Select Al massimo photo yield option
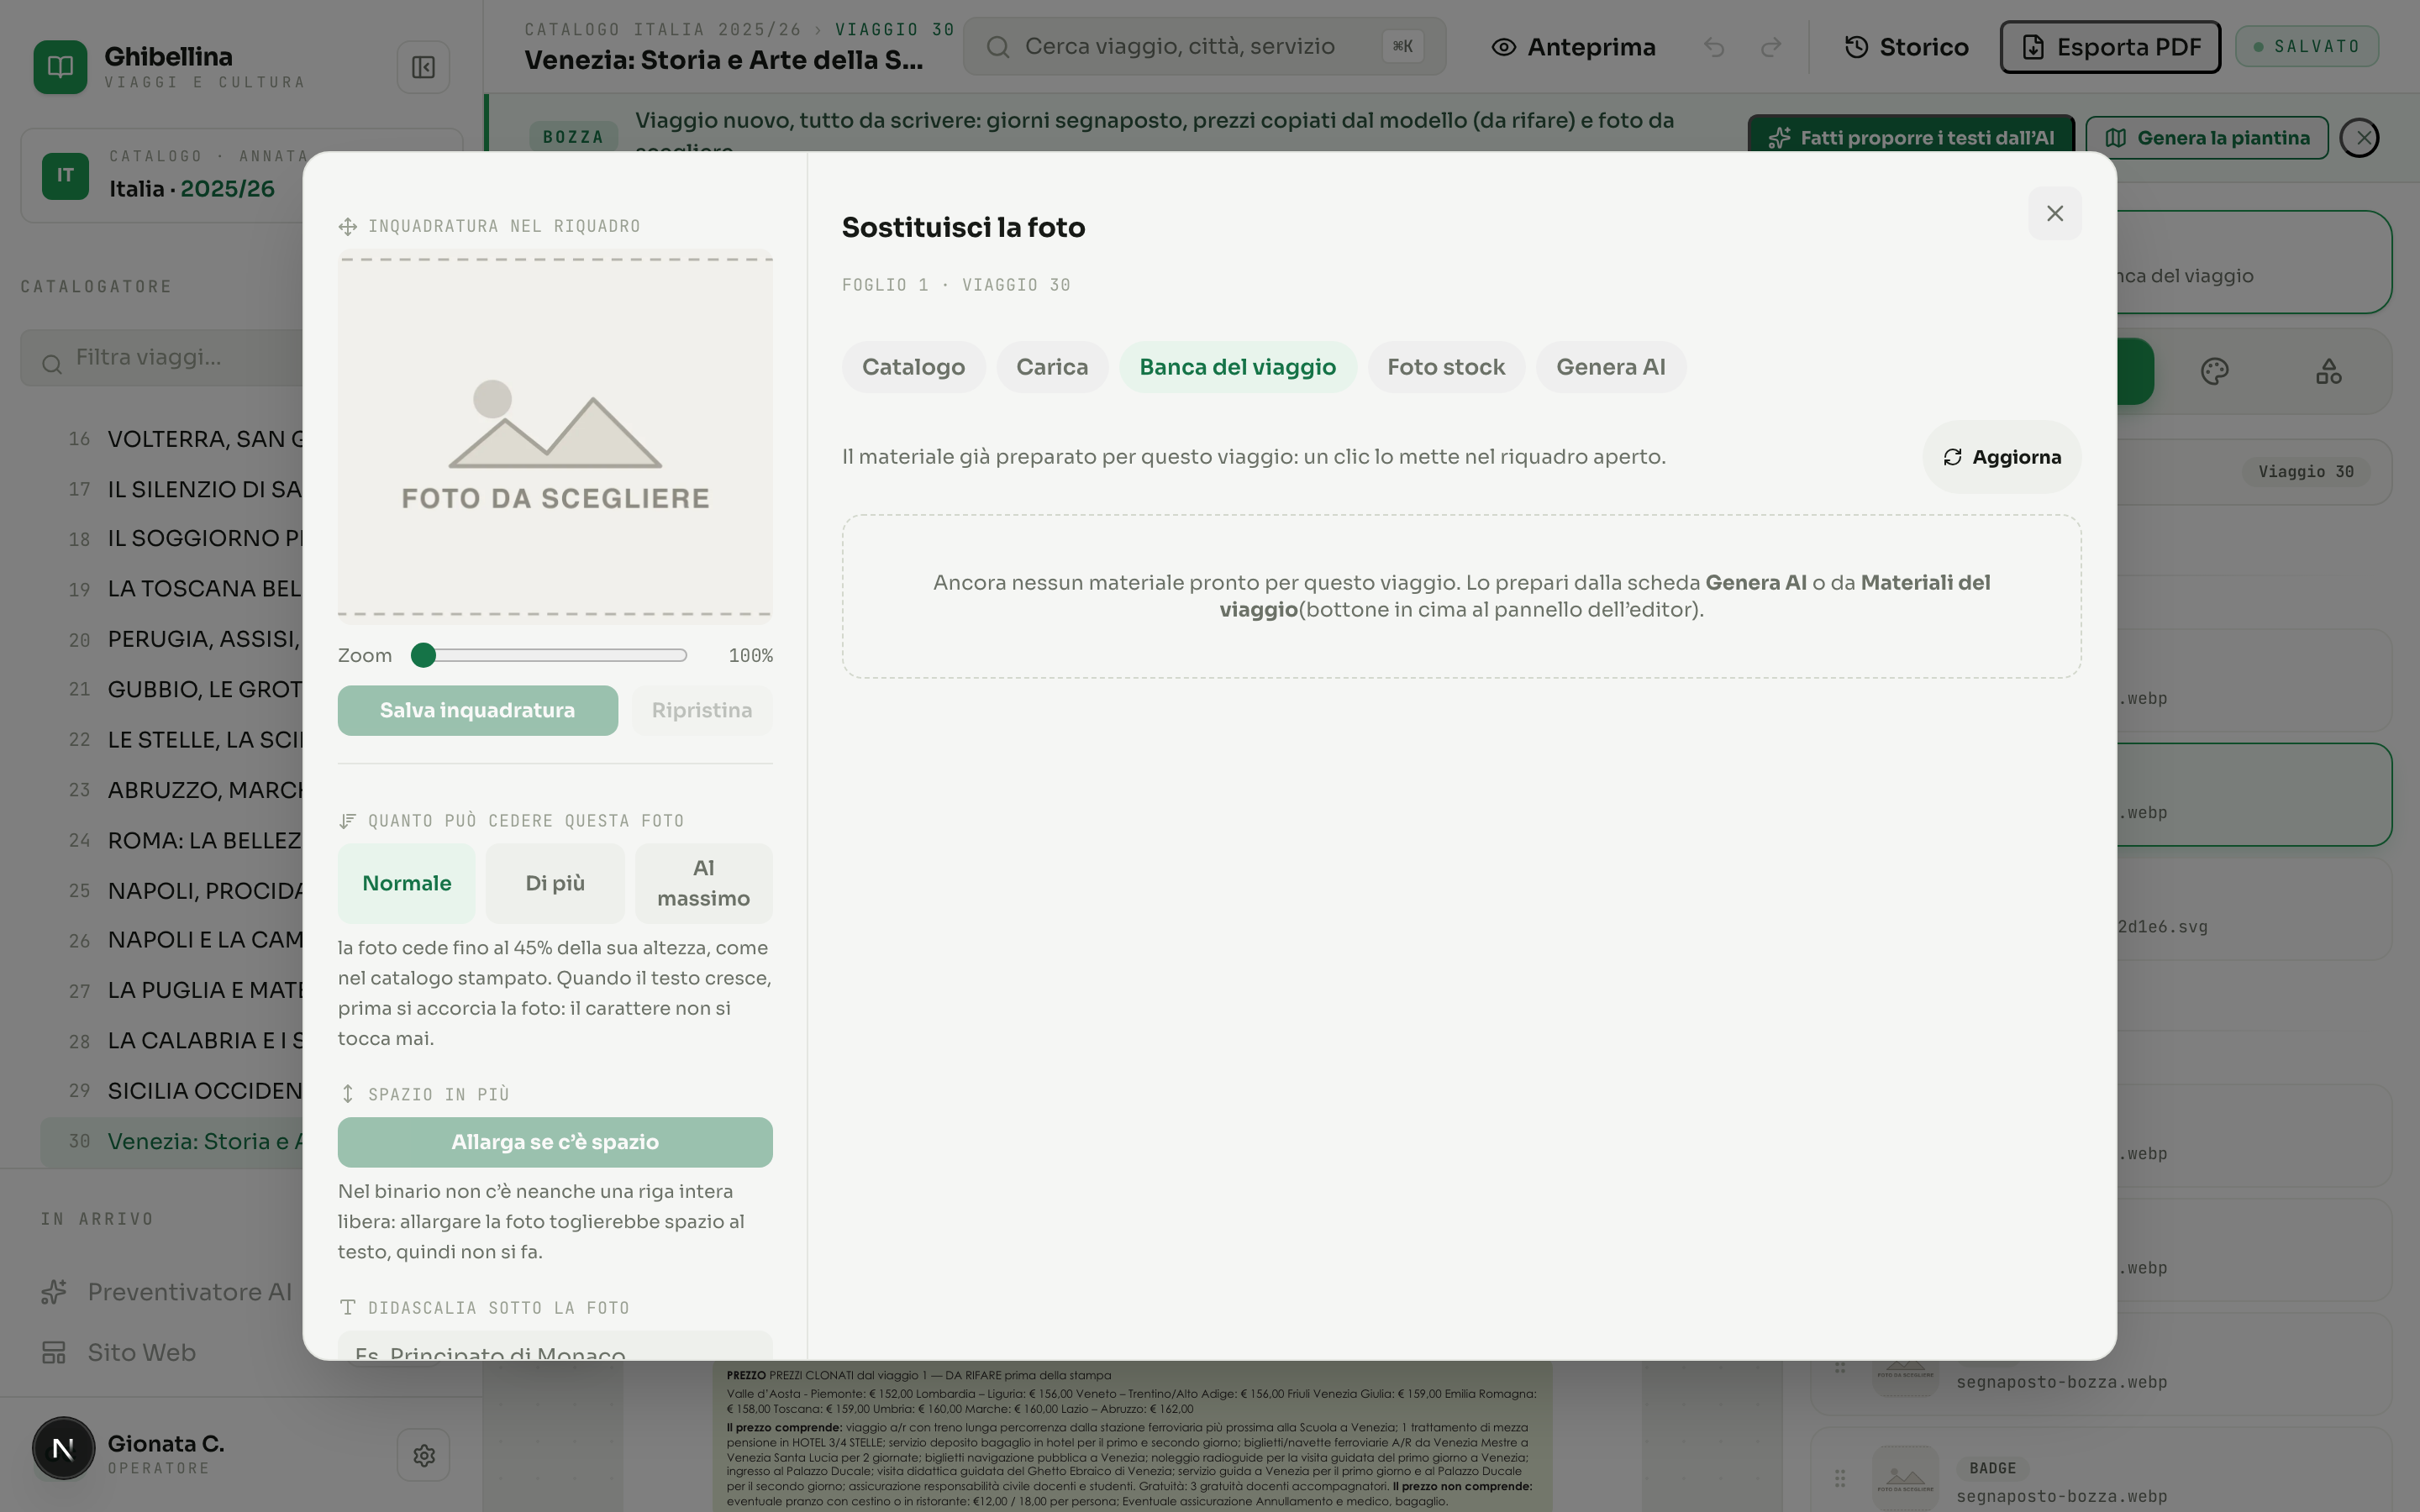The image size is (2420, 1512). coord(703,883)
